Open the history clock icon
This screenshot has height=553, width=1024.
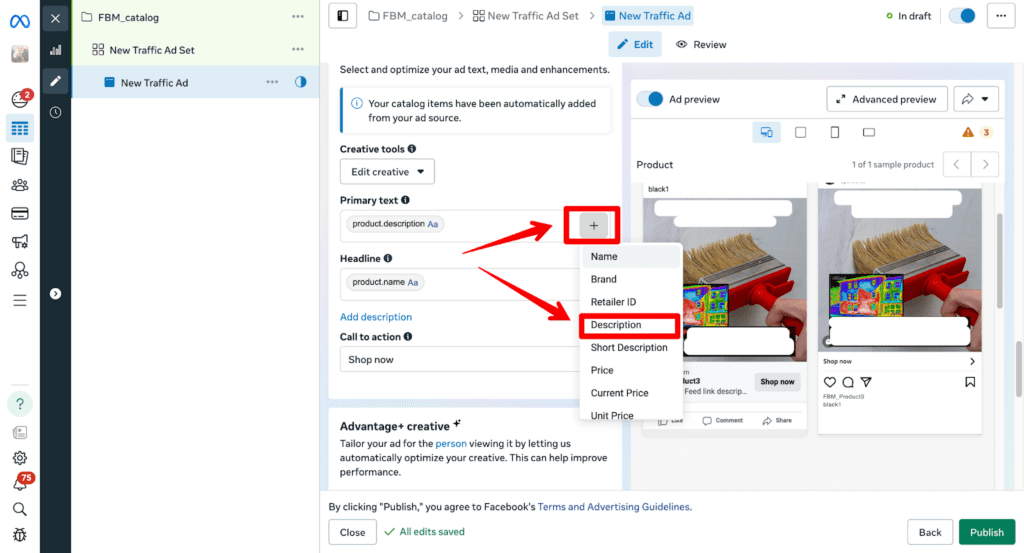56,112
